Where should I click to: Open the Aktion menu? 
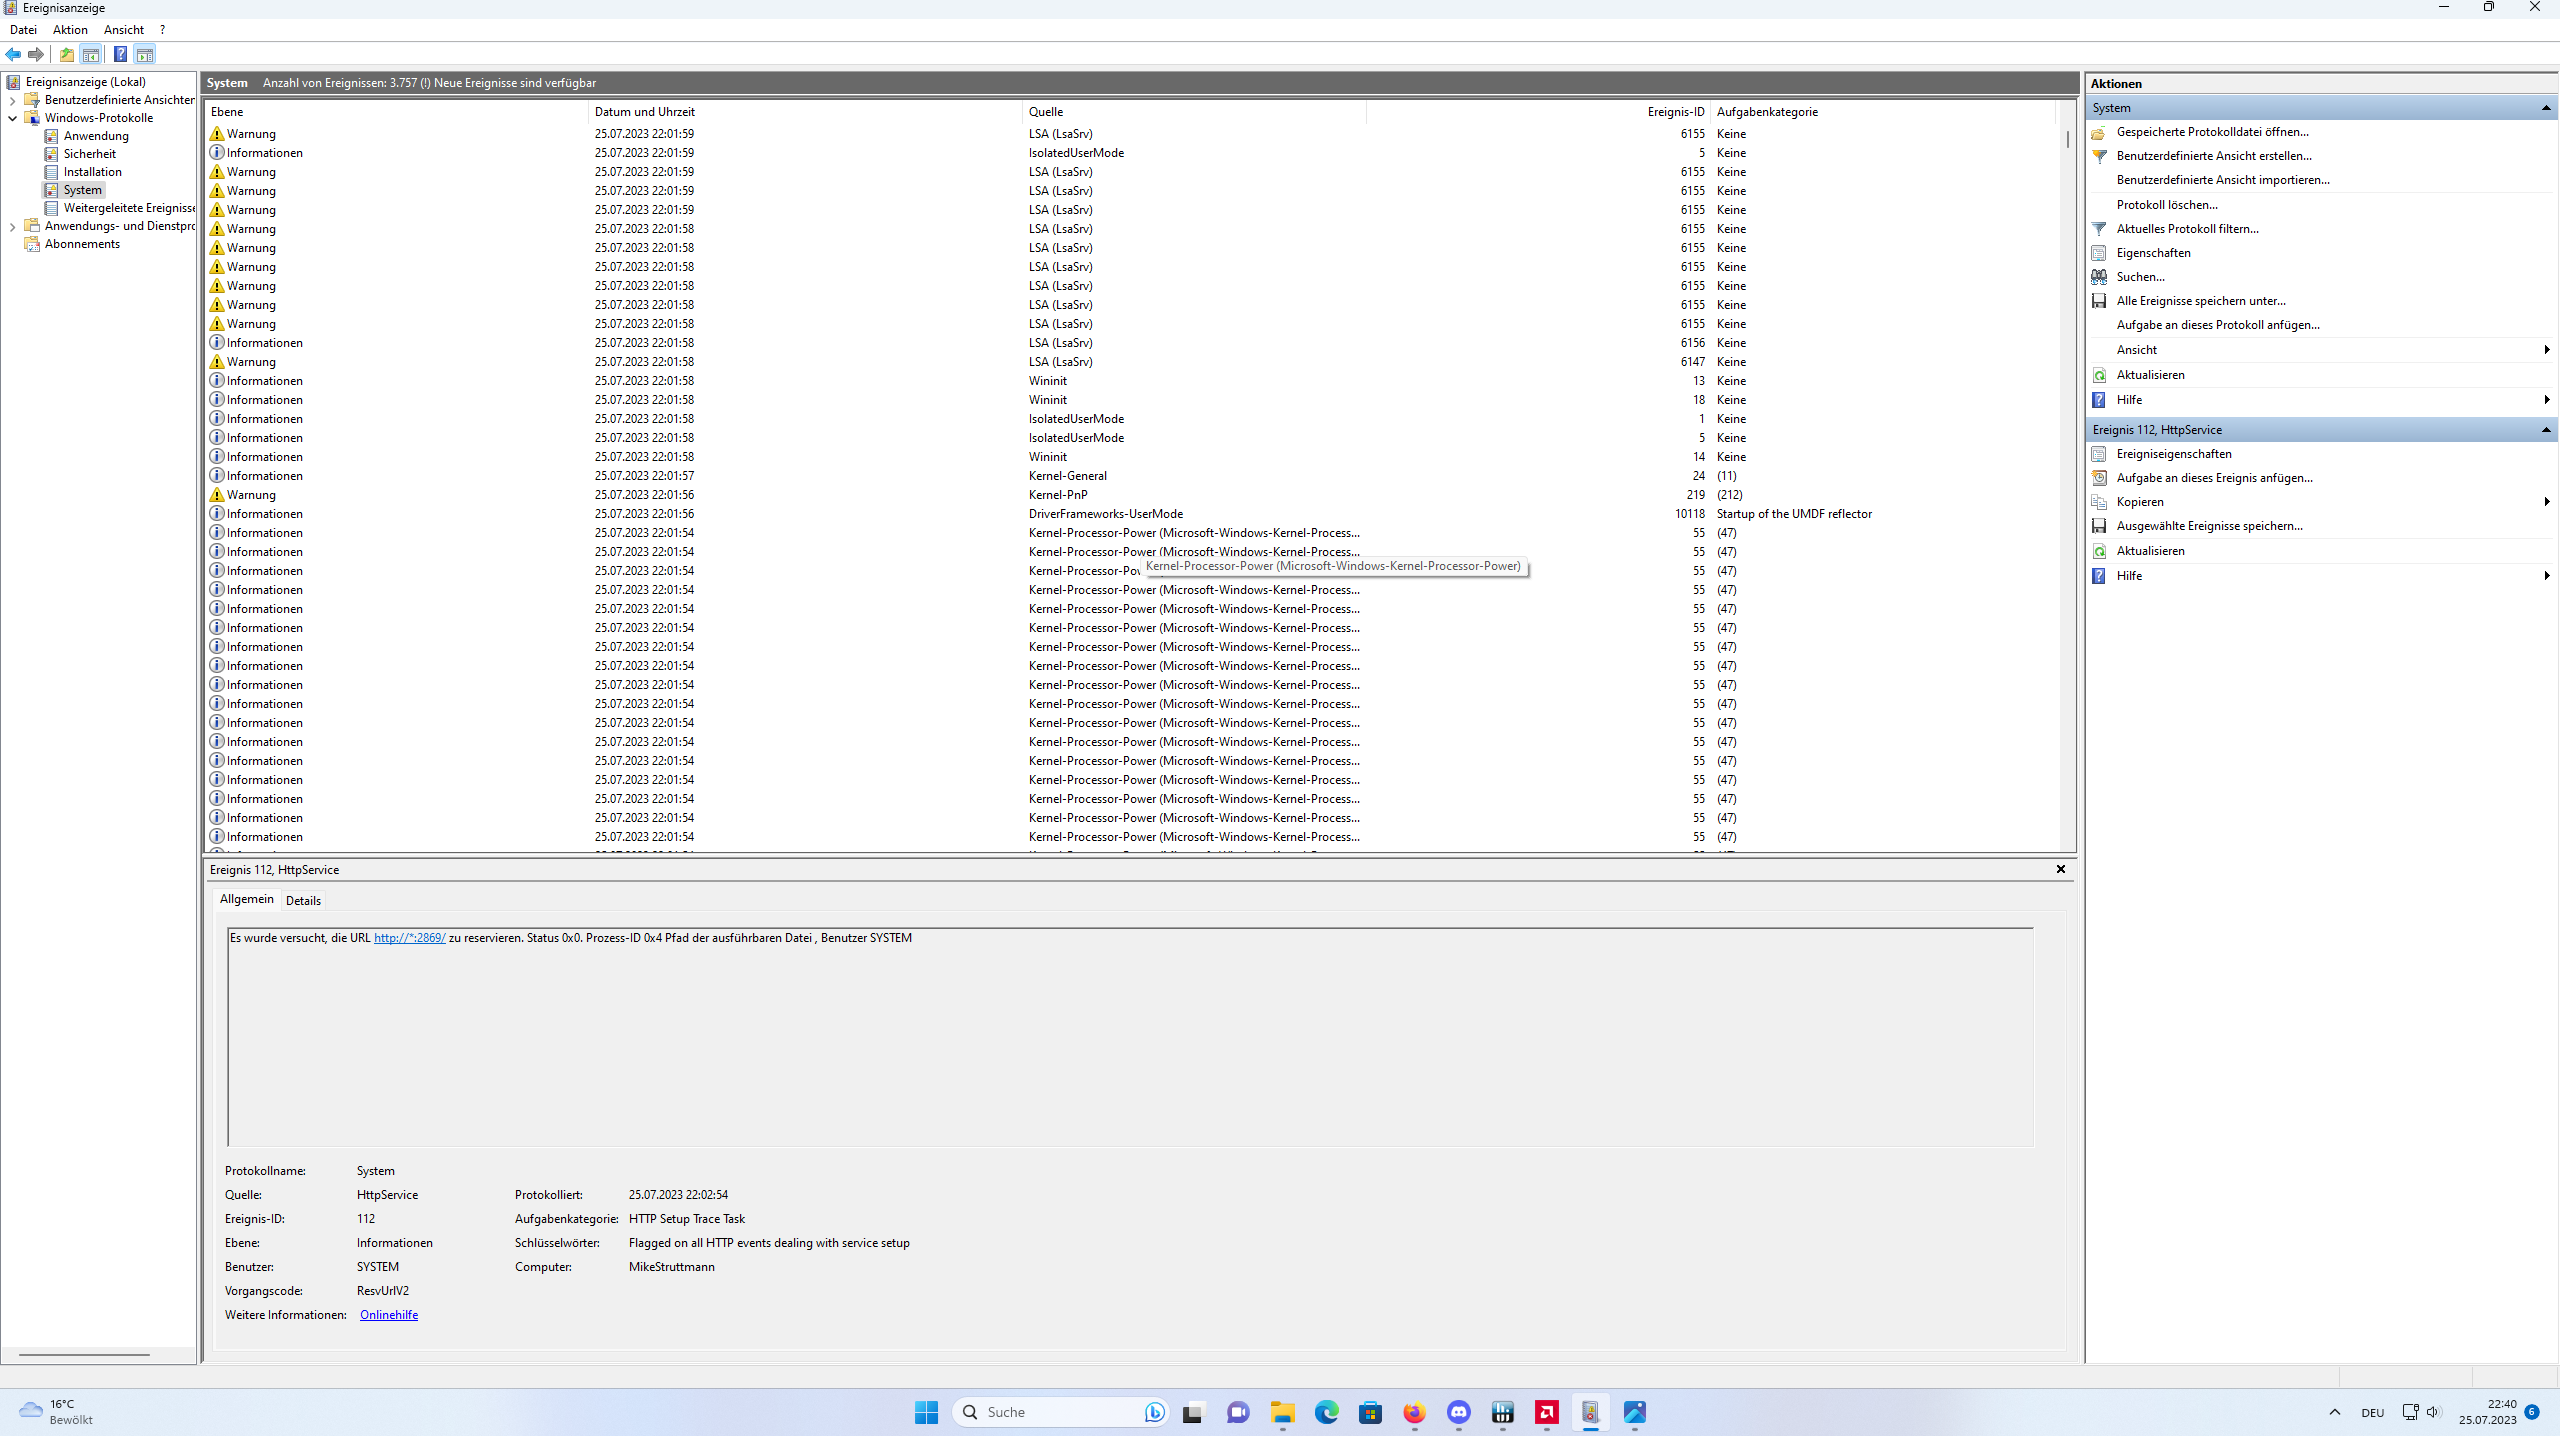70,30
